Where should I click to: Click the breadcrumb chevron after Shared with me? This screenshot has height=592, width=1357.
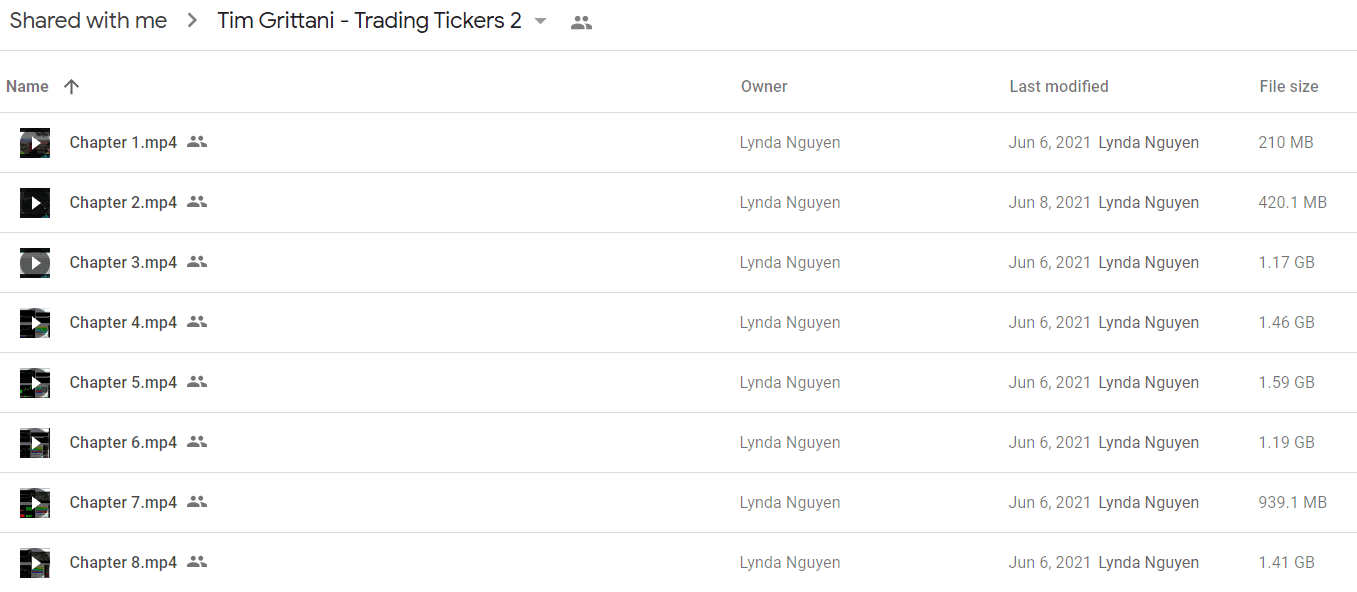(193, 22)
